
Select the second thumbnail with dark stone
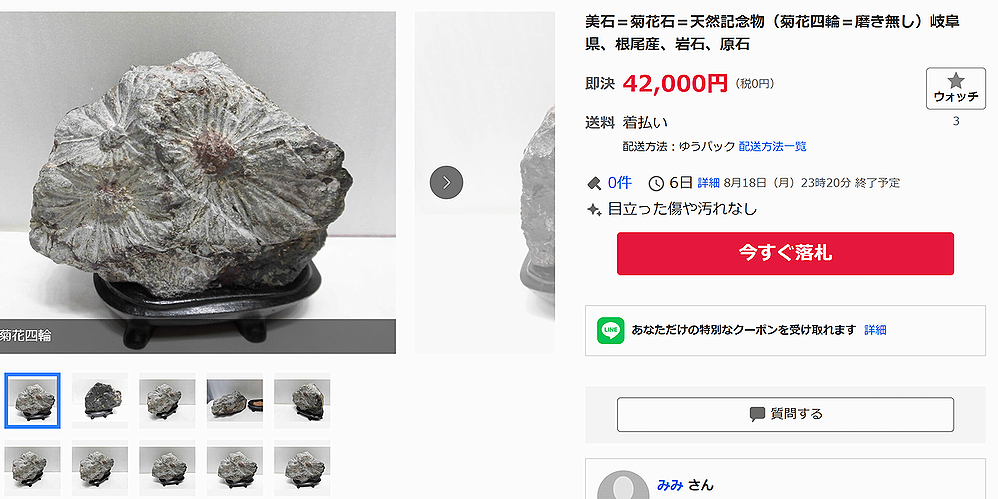(x=100, y=400)
